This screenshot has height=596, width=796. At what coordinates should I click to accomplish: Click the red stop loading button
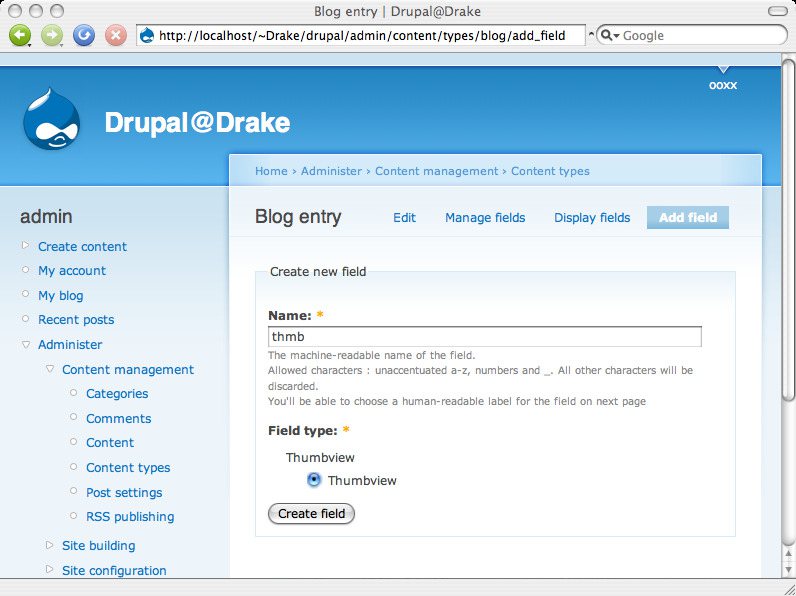point(116,36)
